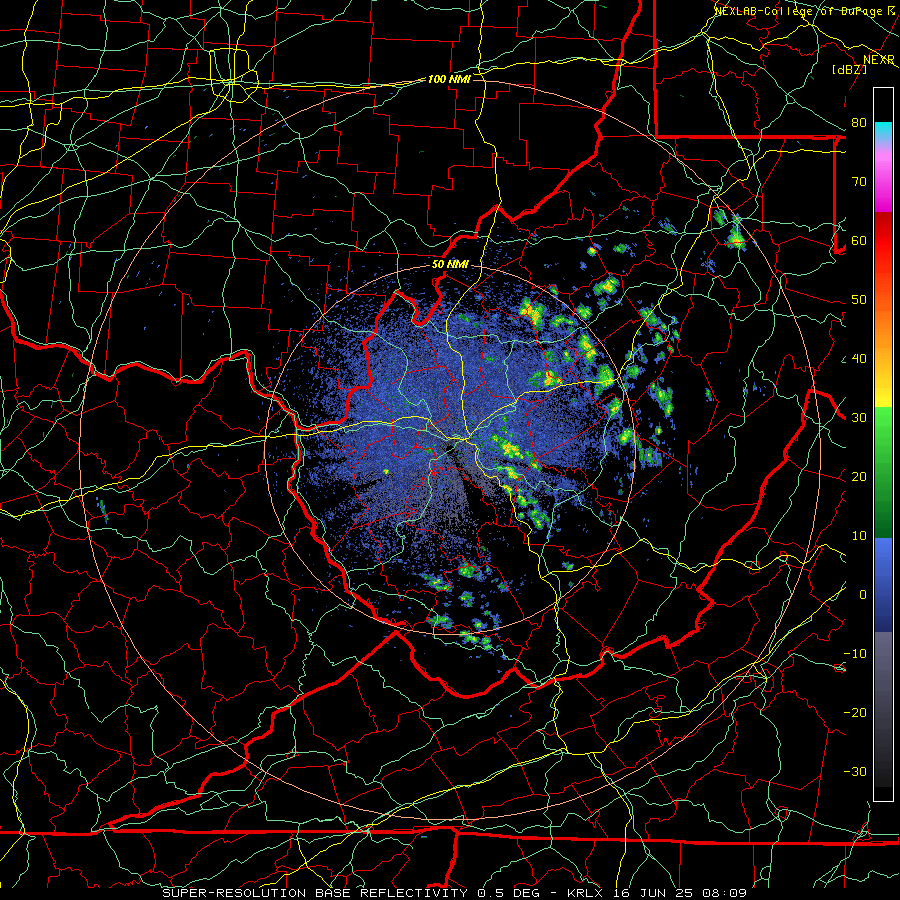The image size is (900, 900).
Task: Click the dBZ reflectivity color scale bar
Action: [x=883, y=444]
